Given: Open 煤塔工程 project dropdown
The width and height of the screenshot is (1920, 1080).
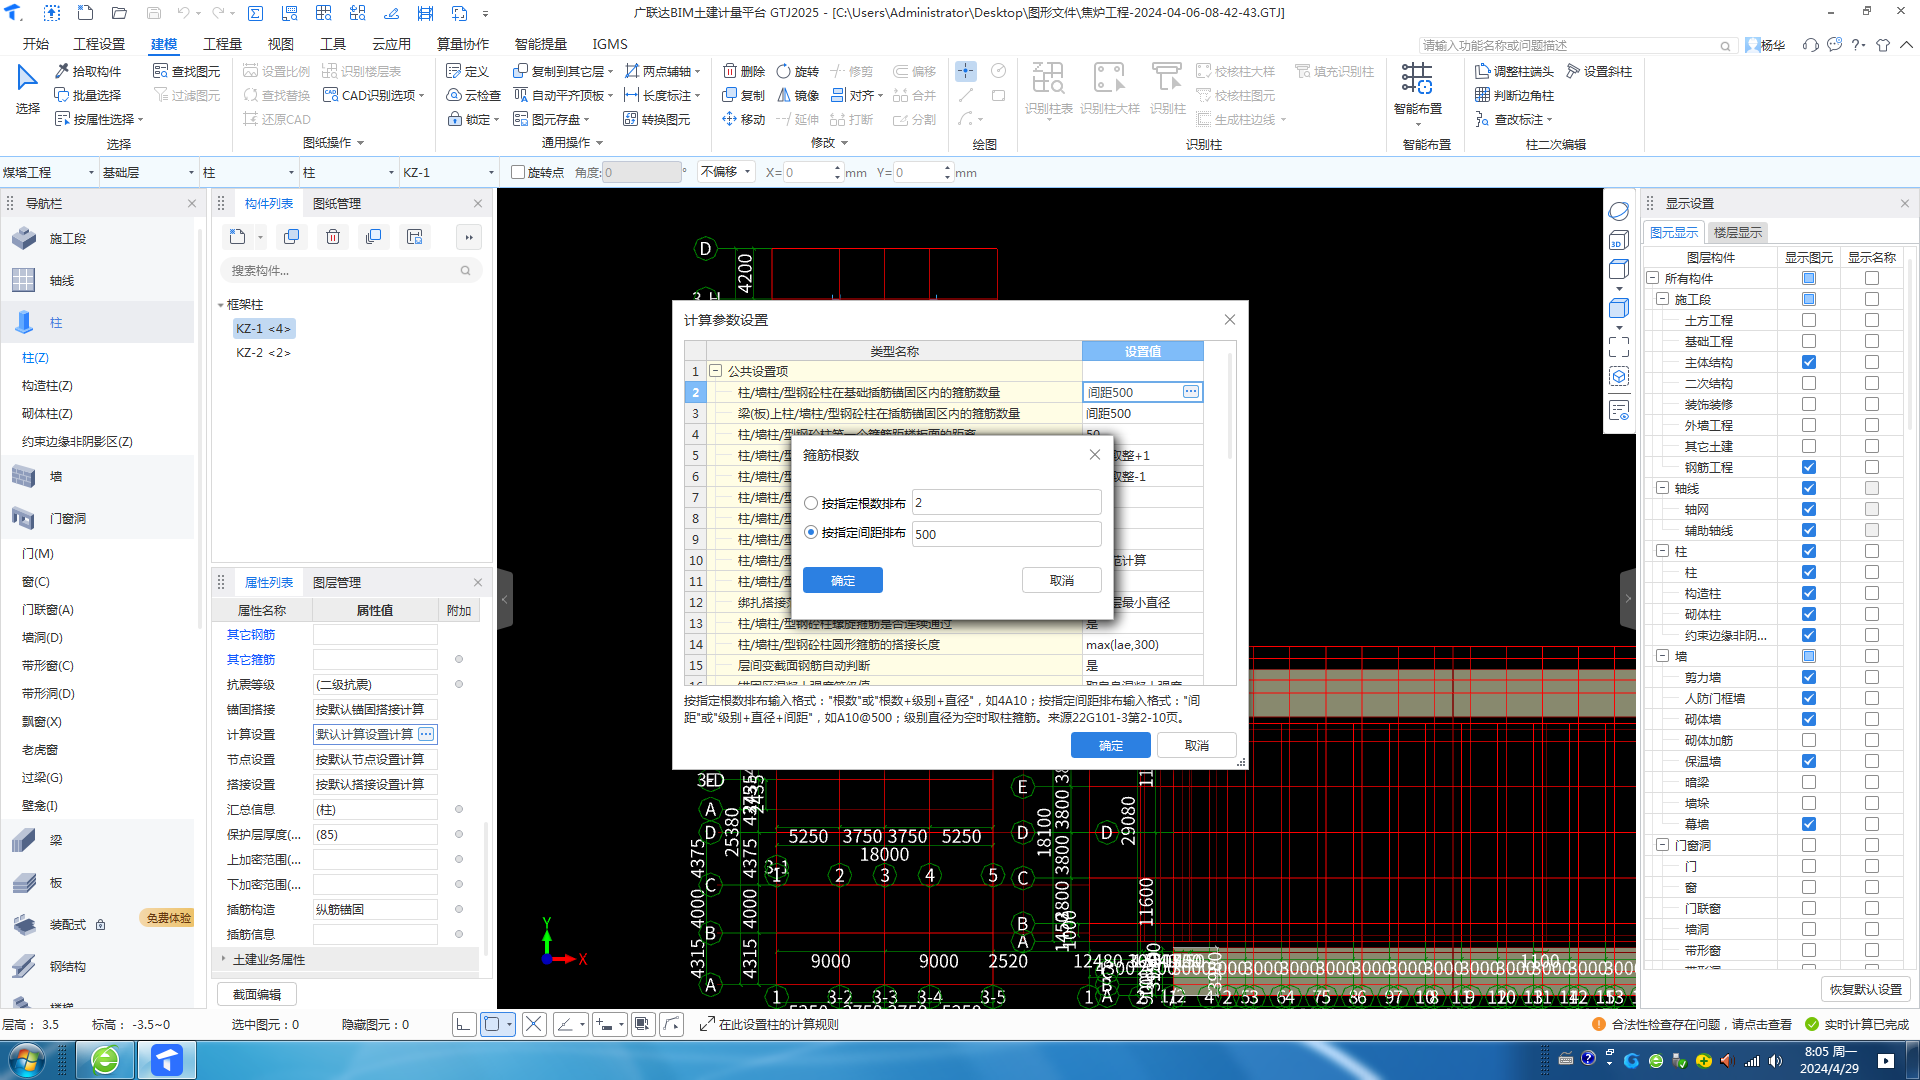Looking at the screenshot, I should [49, 172].
